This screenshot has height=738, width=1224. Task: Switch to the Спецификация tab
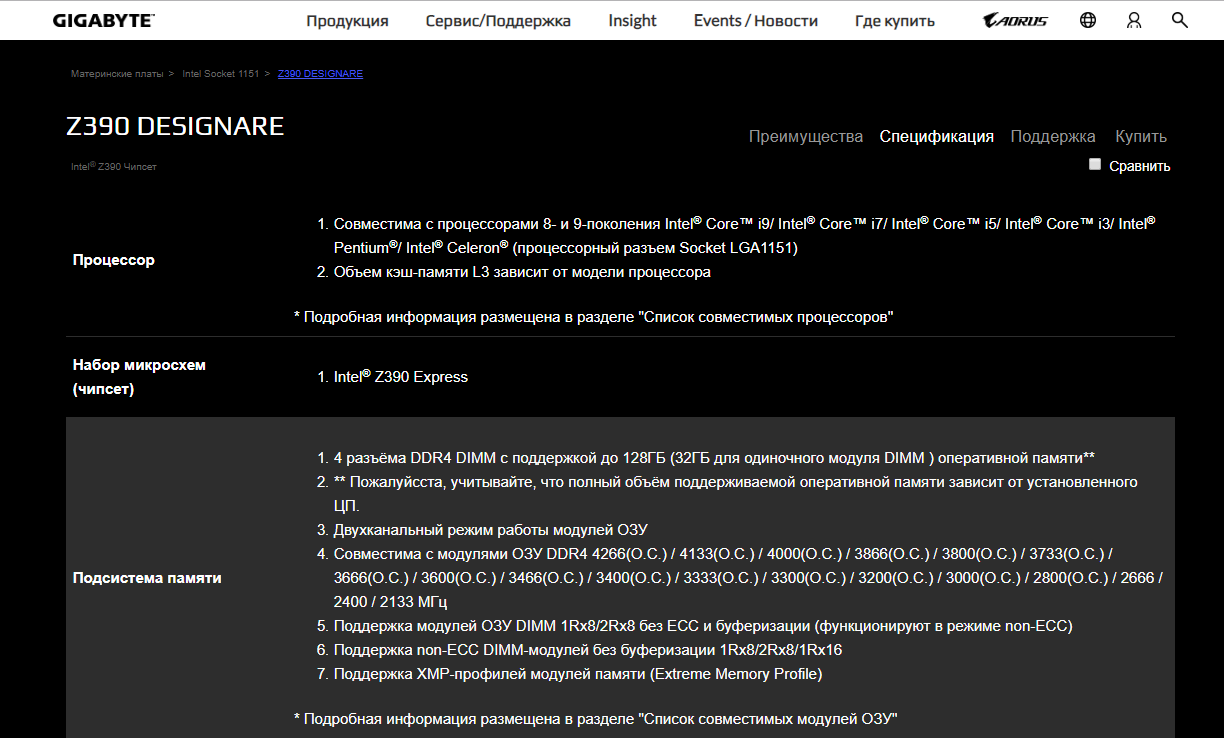937,137
